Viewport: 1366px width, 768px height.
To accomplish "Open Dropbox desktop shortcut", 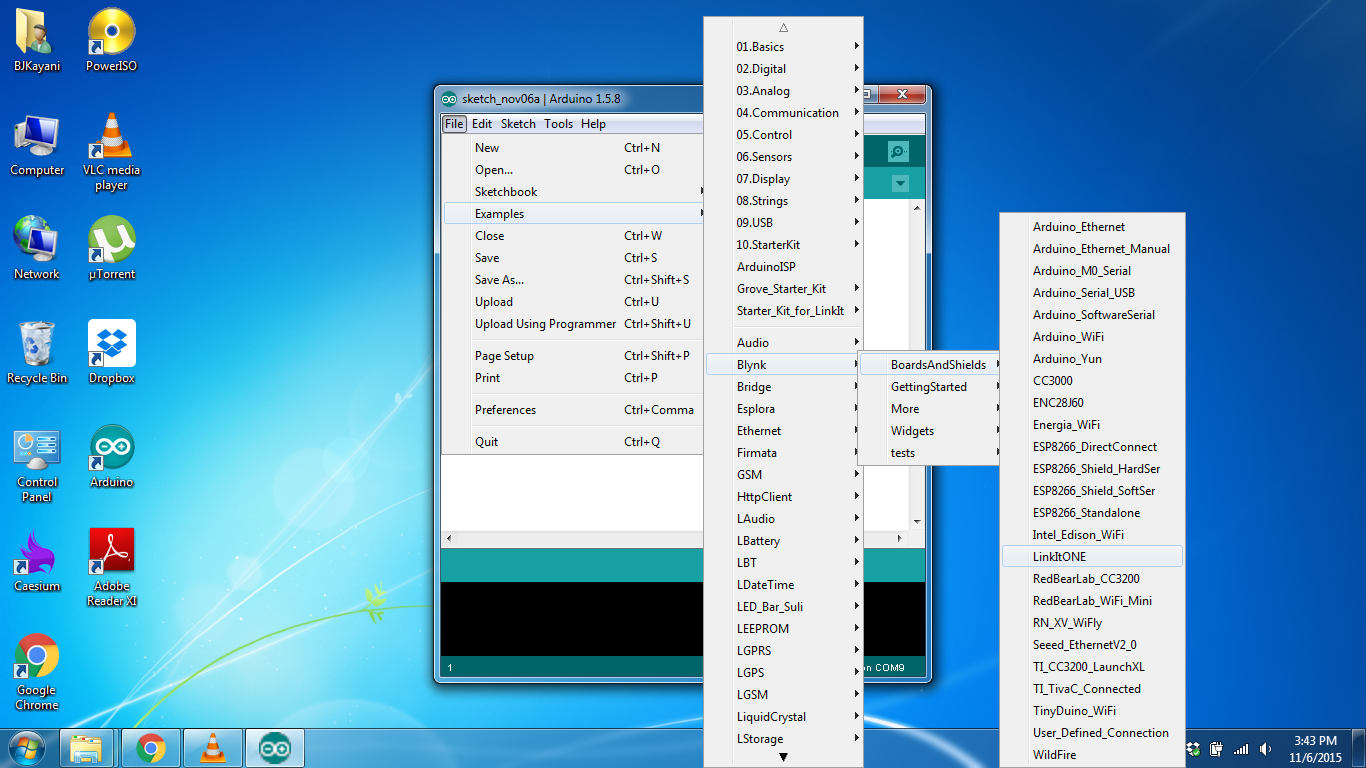I will 111,353.
